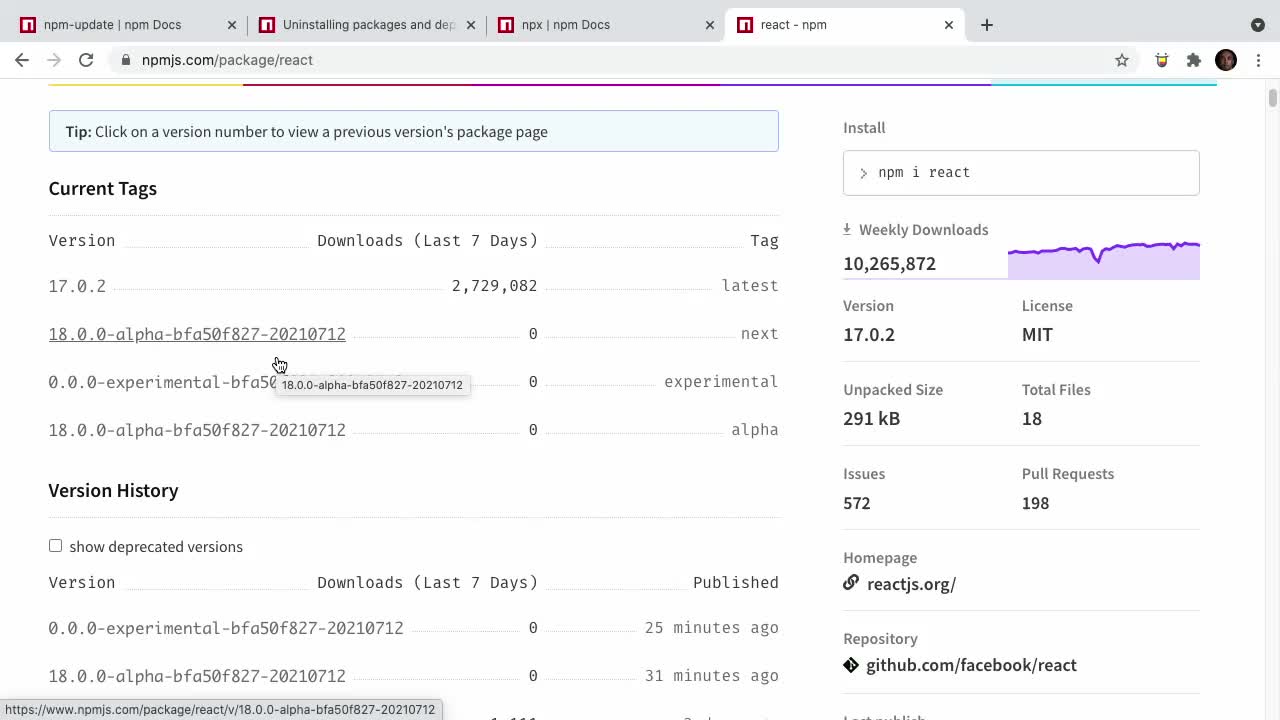This screenshot has height=720, width=1280.
Task: Open the Extensions puzzle-piece menu
Action: pos(1194,60)
